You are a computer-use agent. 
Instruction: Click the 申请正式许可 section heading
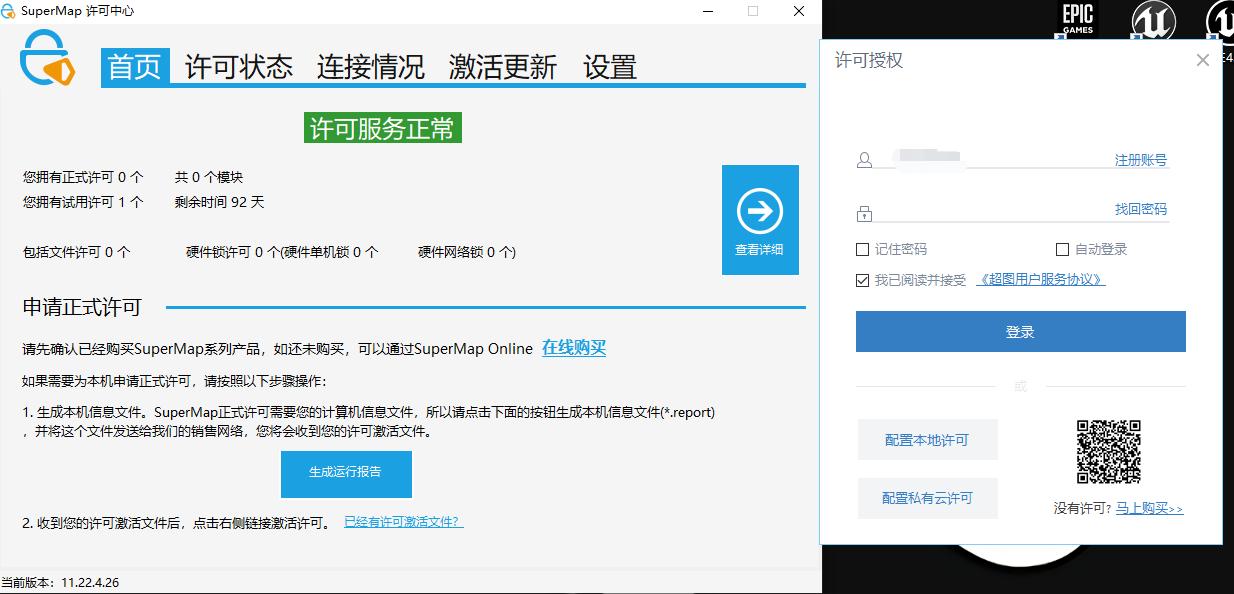[x=83, y=307]
